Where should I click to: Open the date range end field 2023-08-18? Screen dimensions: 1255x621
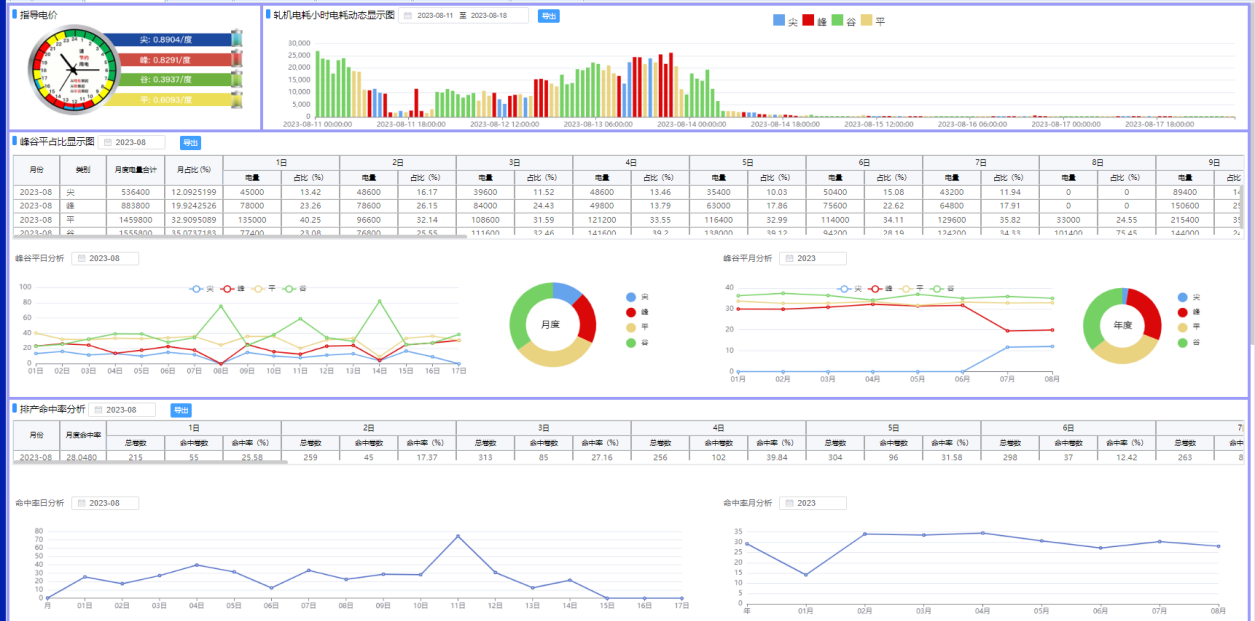tap(488, 16)
